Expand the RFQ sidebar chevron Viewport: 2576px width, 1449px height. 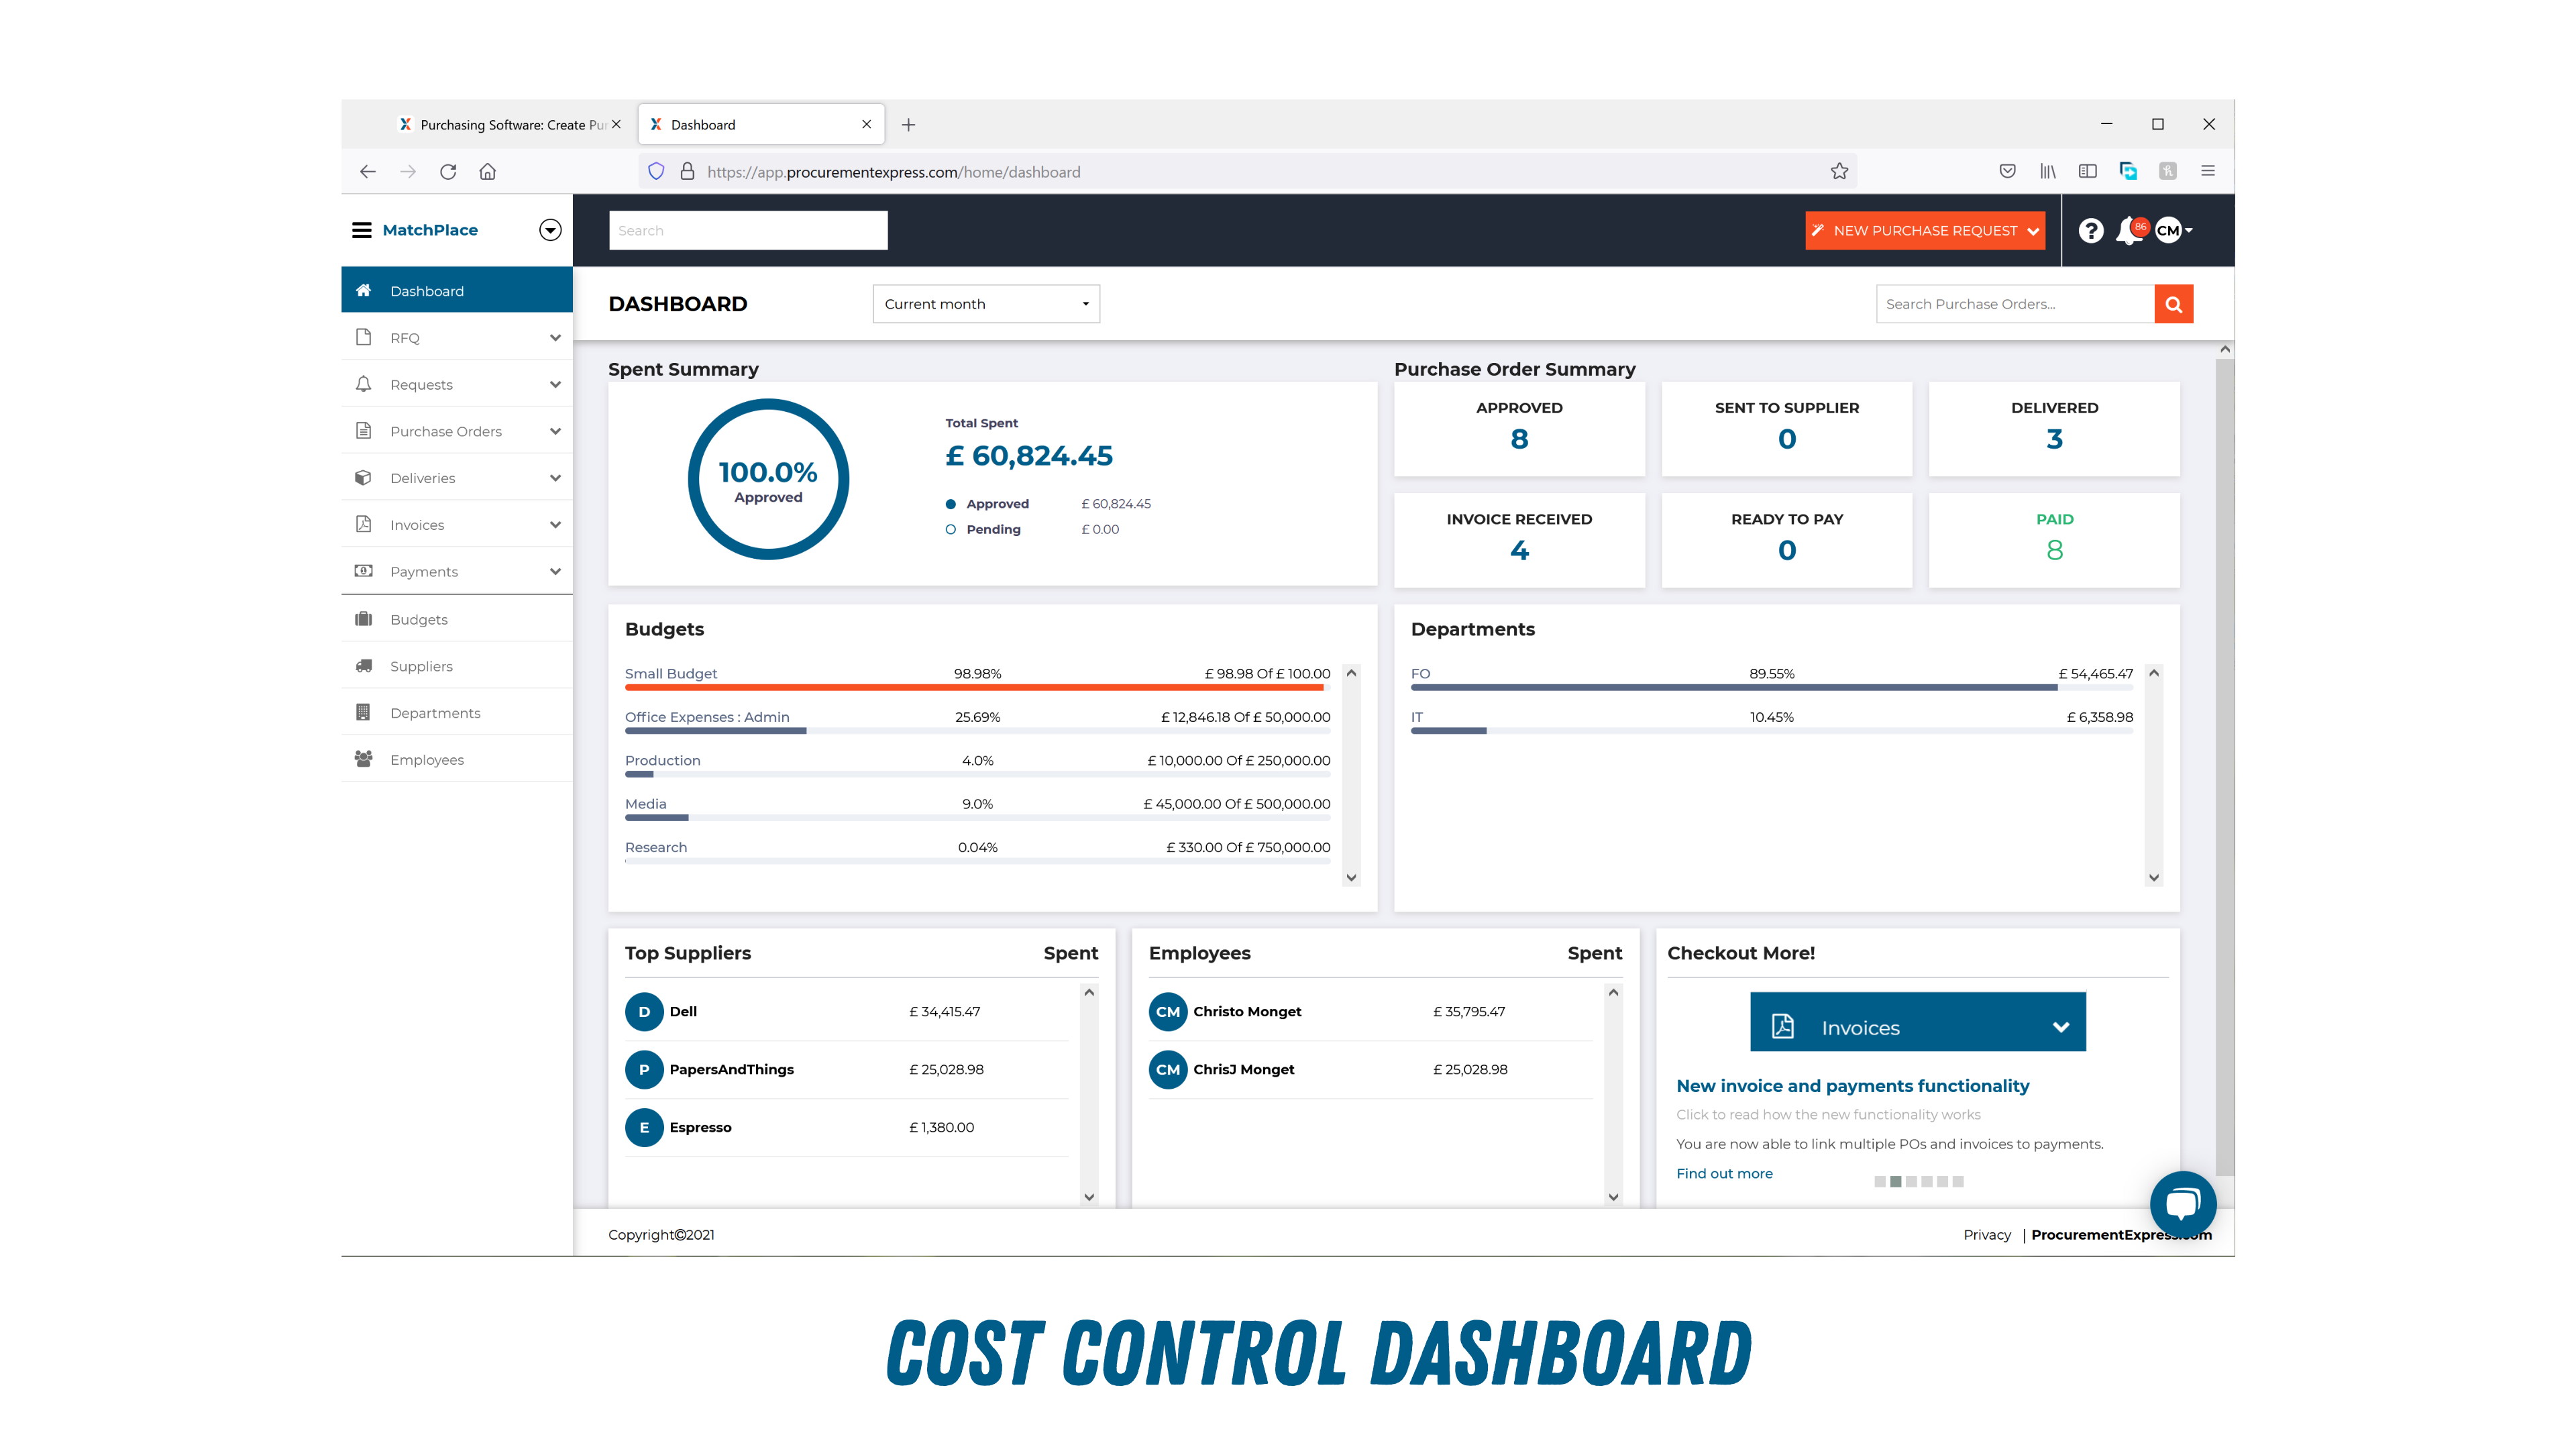555,338
